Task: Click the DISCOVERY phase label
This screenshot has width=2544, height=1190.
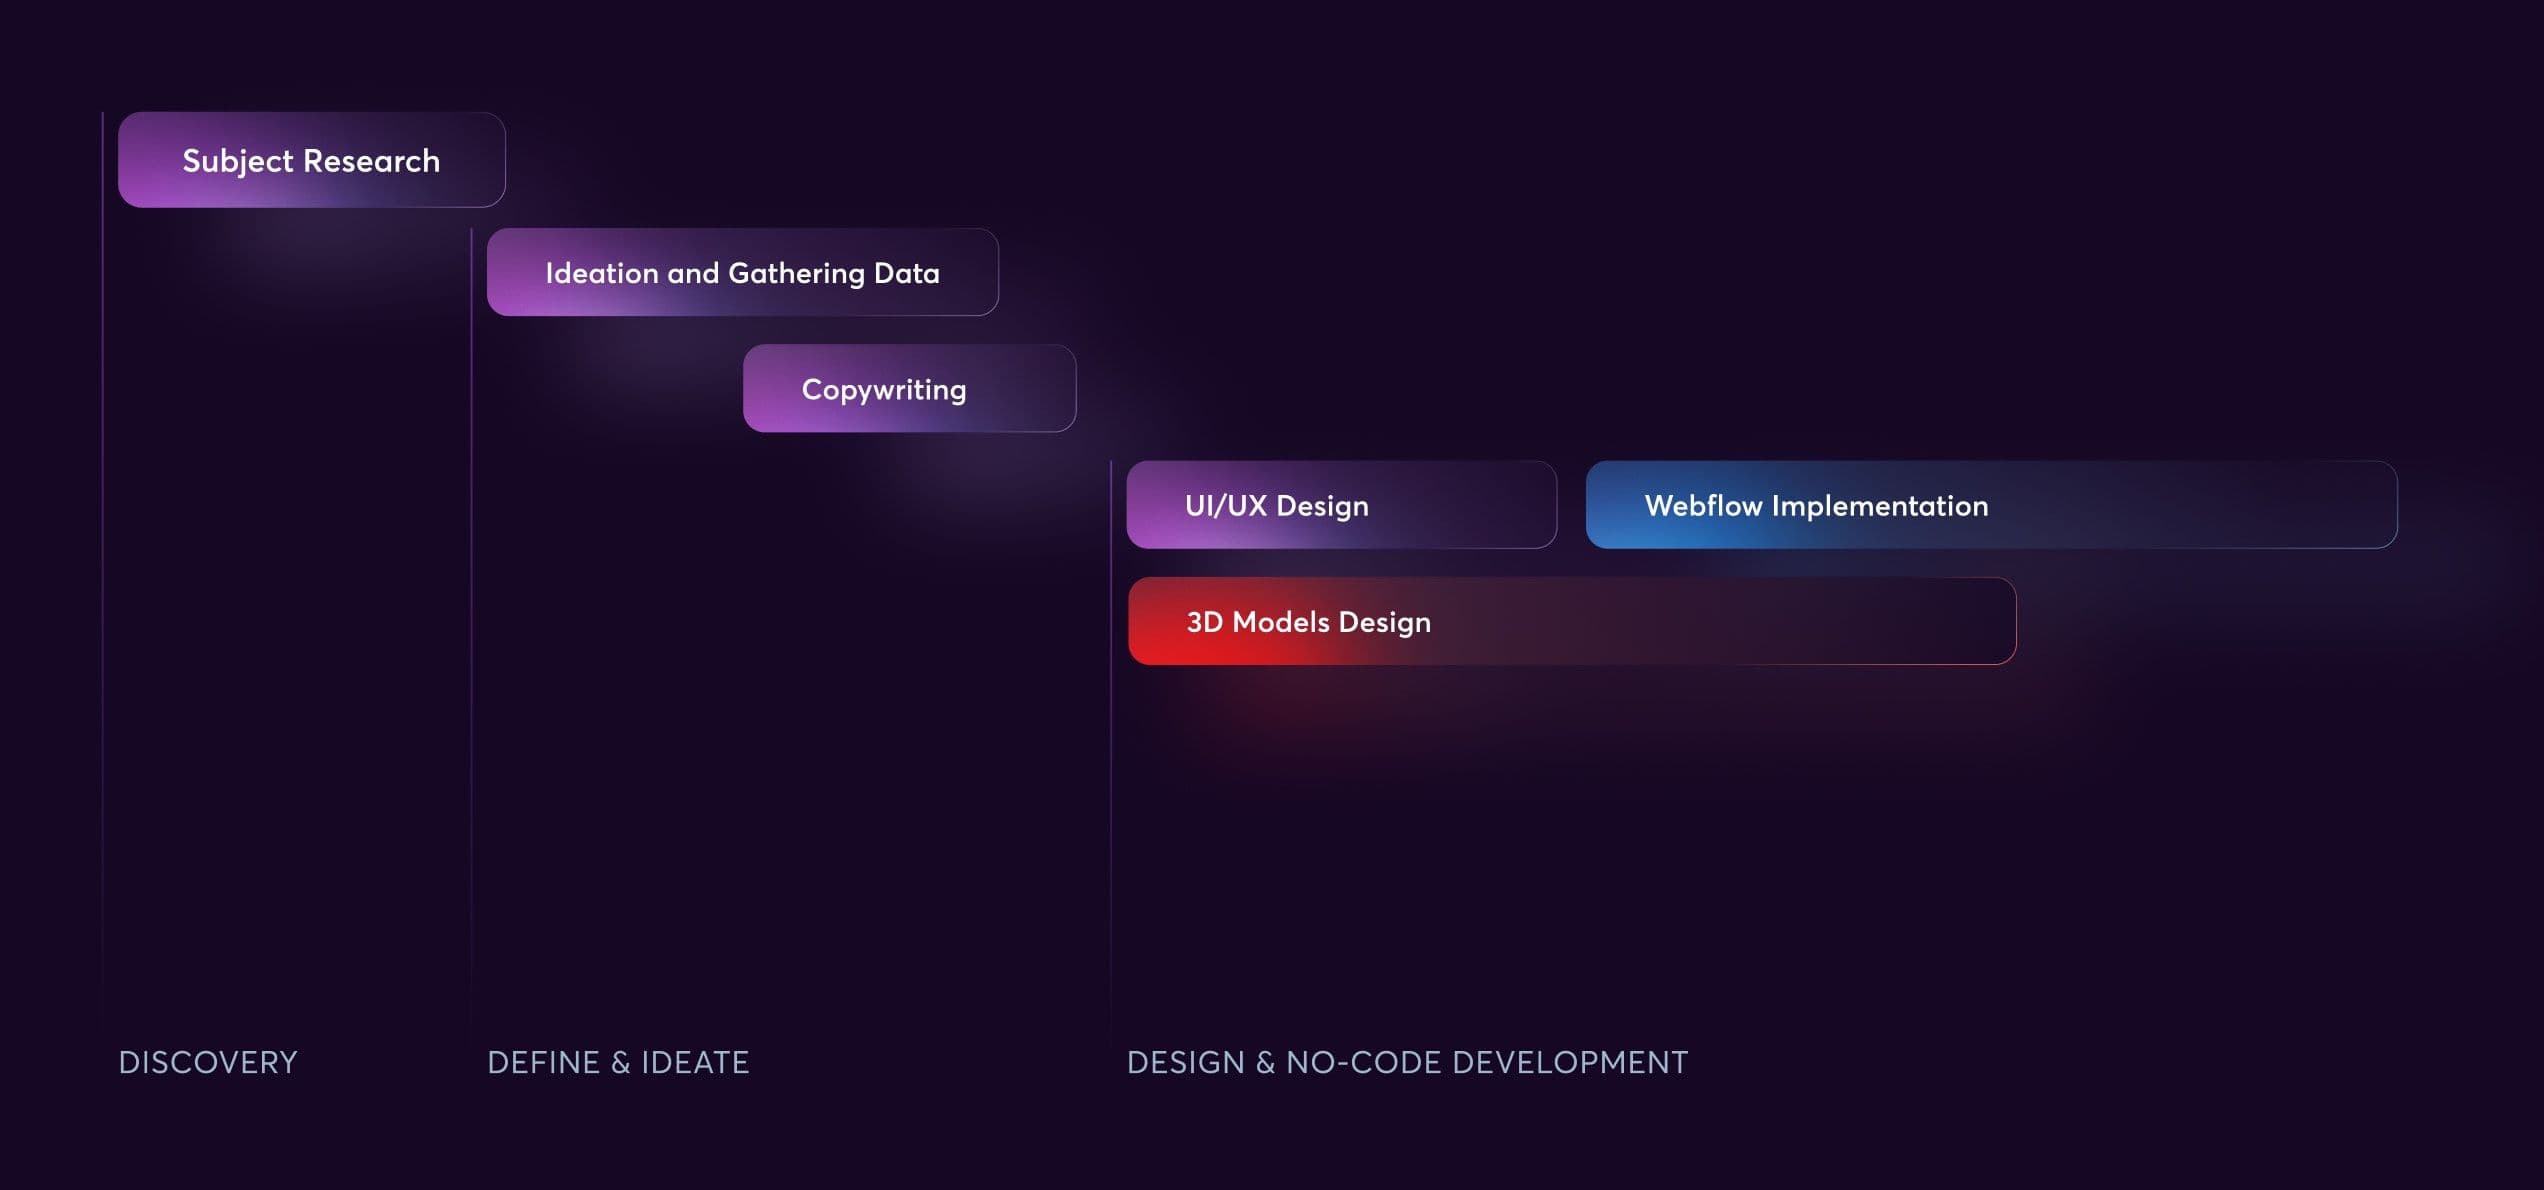Action: 208,1062
